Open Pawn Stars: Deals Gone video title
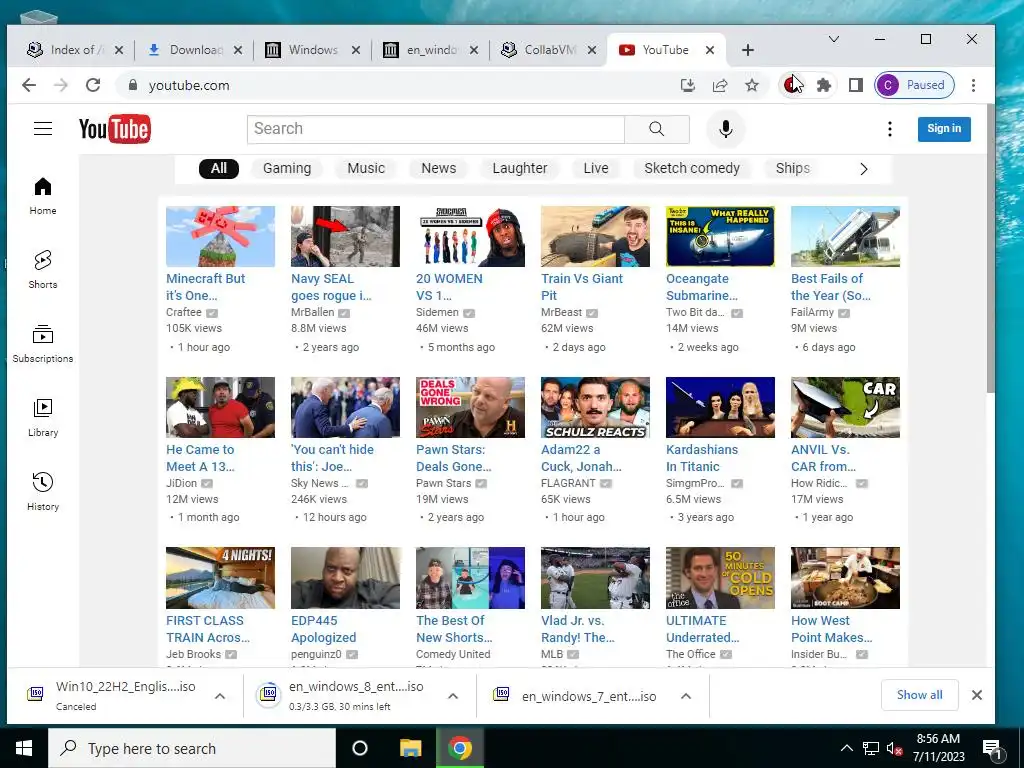Image resolution: width=1024 pixels, height=768 pixels. click(453, 458)
